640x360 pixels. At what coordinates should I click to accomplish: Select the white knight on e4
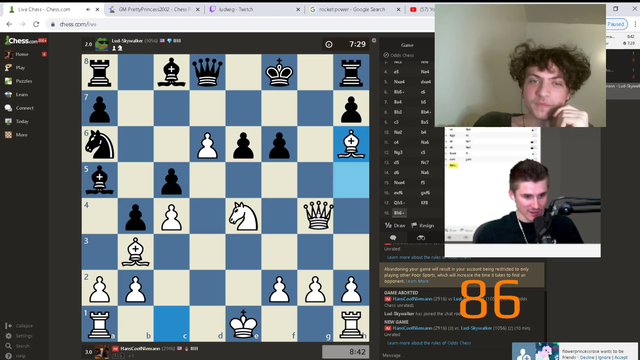click(243, 216)
